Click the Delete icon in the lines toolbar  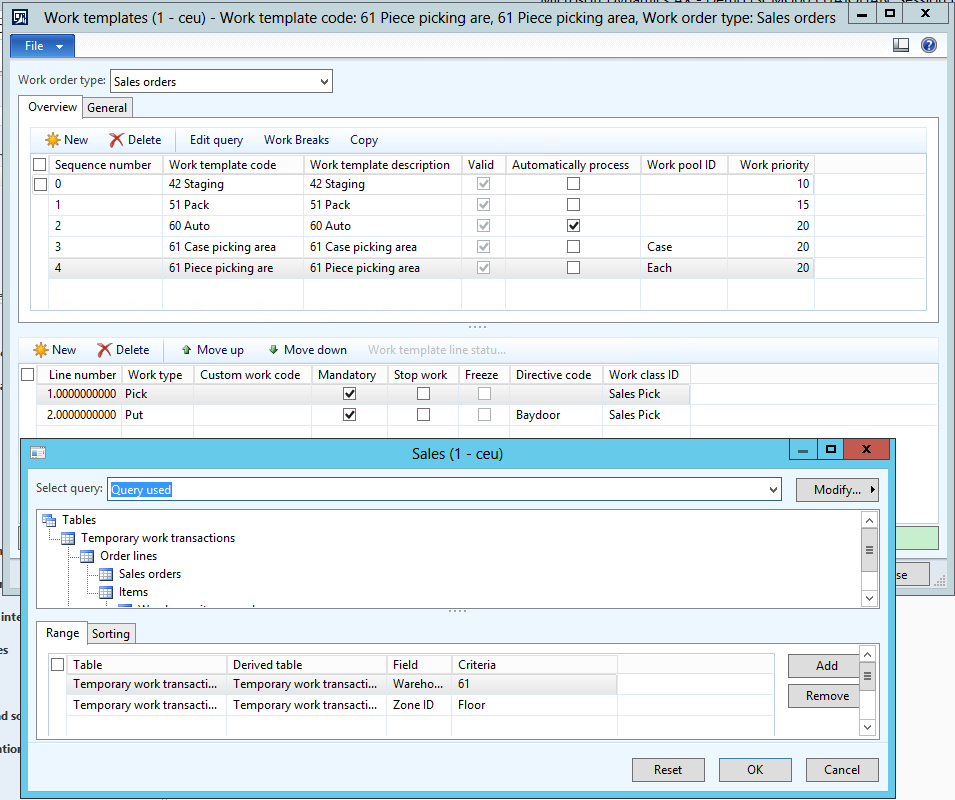tap(105, 350)
